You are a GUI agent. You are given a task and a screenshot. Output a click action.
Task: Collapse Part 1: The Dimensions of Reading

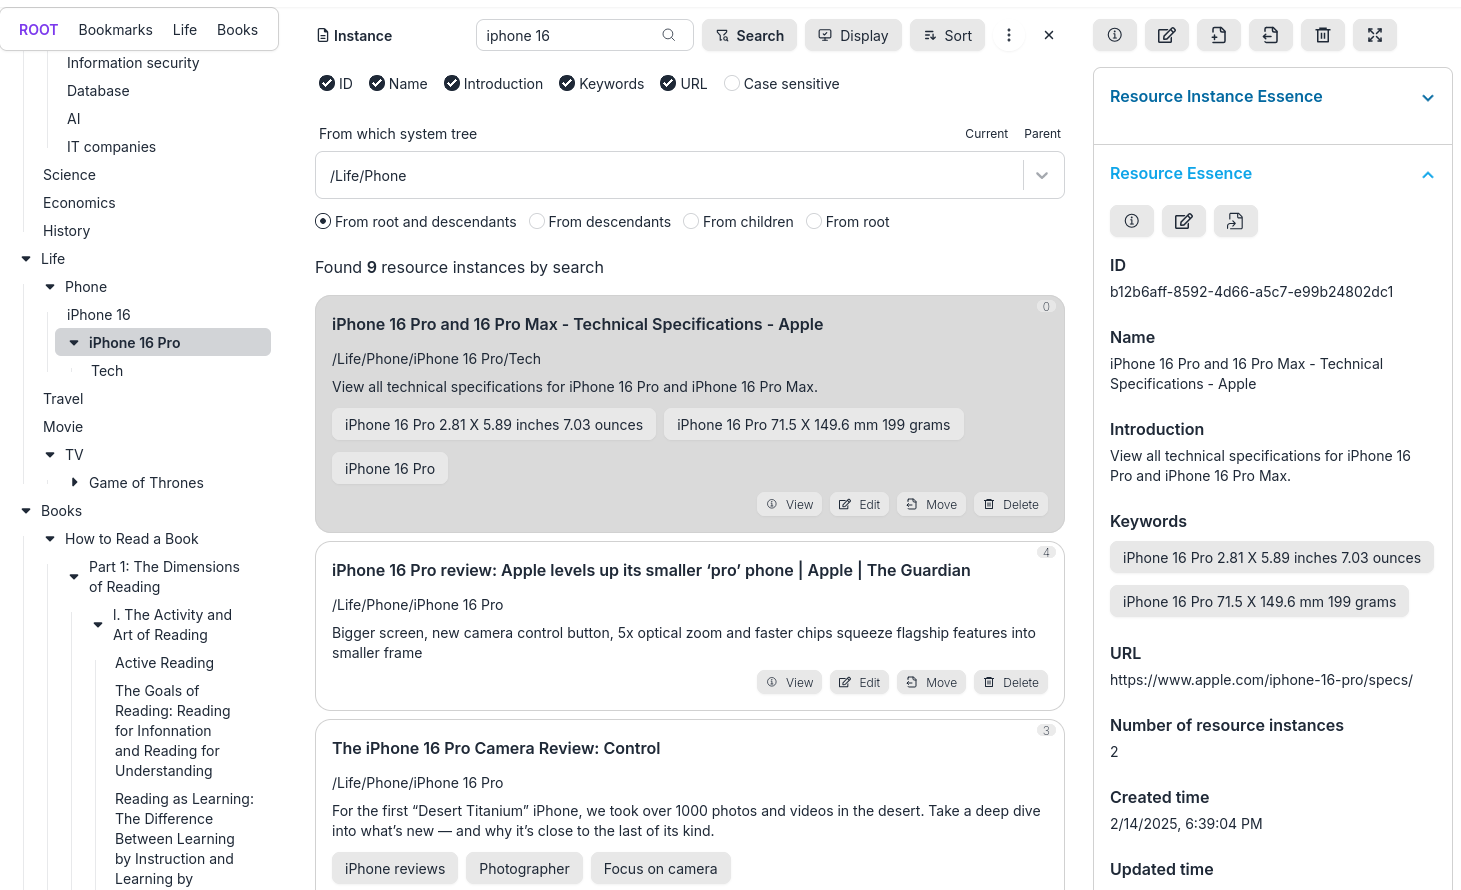pyautogui.click(x=74, y=577)
